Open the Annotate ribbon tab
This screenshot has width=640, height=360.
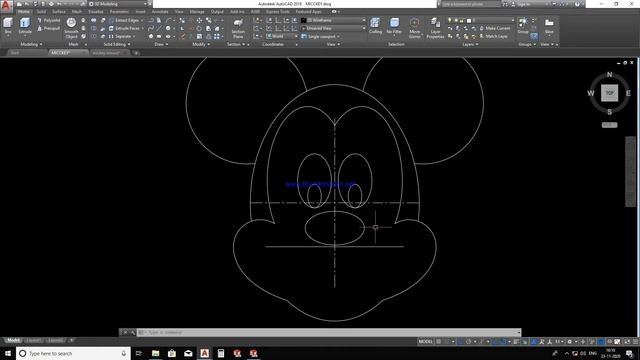point(160,12)
